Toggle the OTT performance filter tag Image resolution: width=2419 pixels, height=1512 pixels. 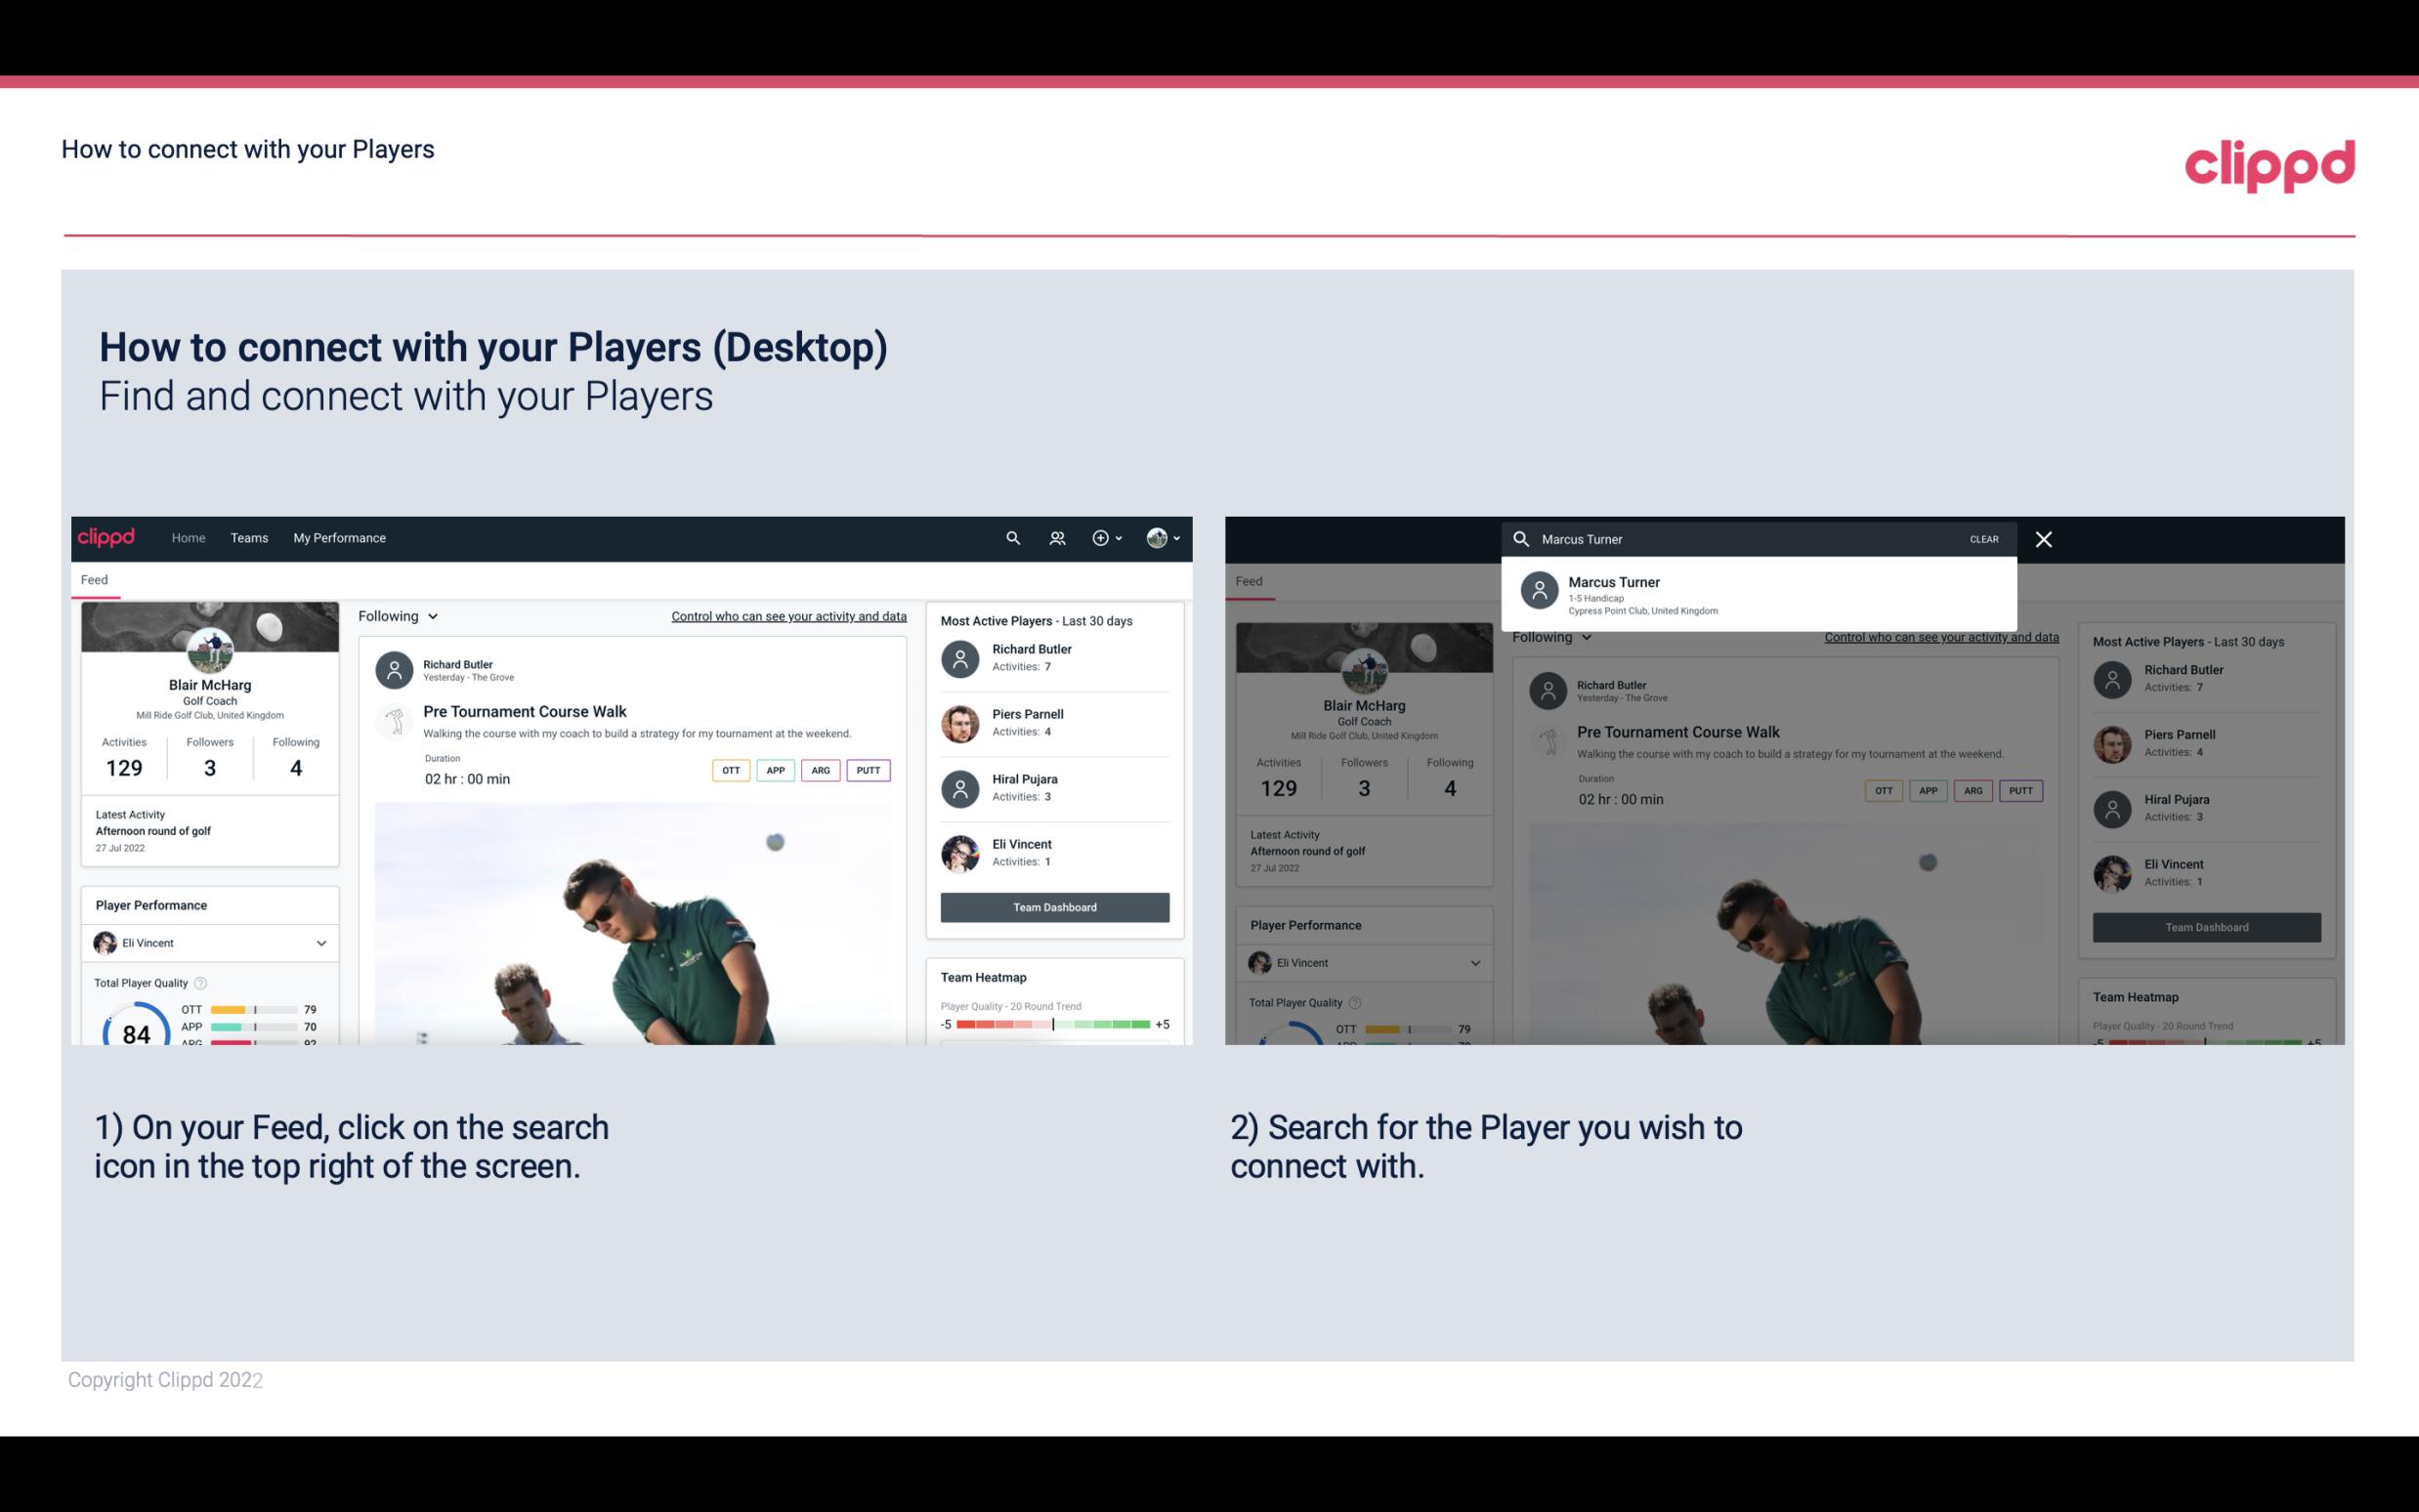[728, 768]
